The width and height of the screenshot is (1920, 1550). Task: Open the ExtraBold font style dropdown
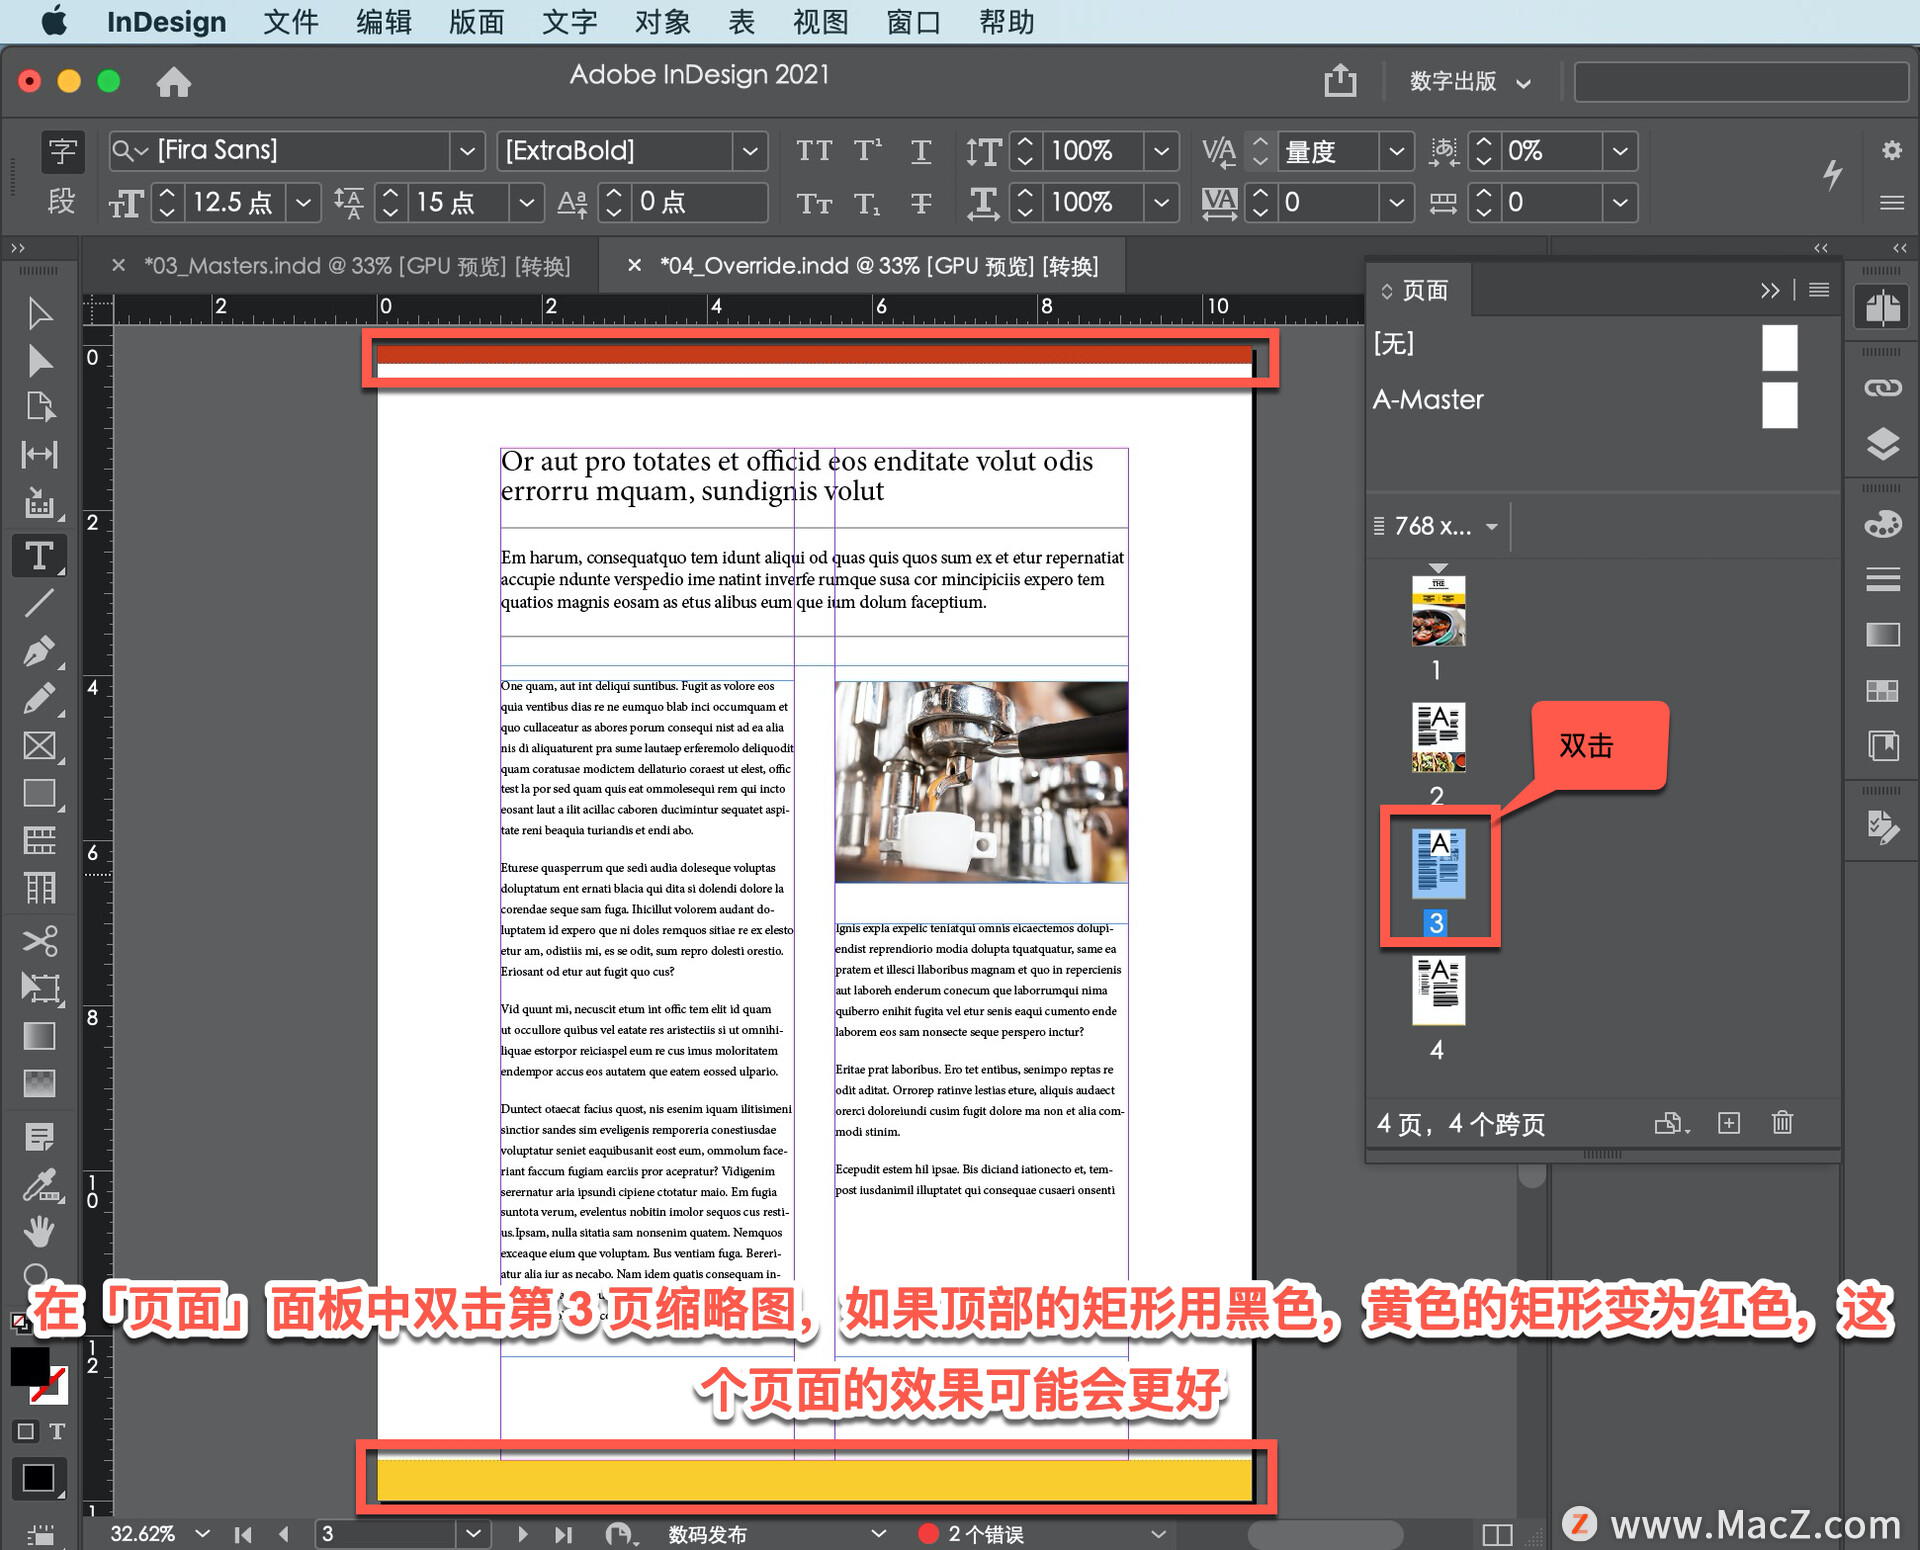[750, 151]
